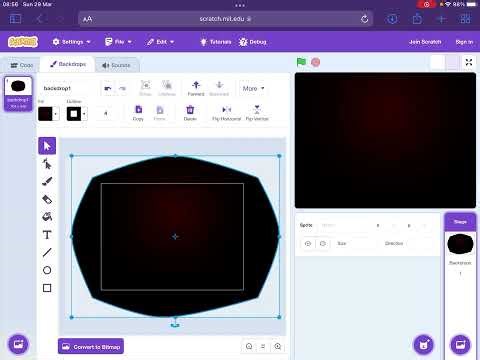Select the Brush tool

(x=47, y=181)
